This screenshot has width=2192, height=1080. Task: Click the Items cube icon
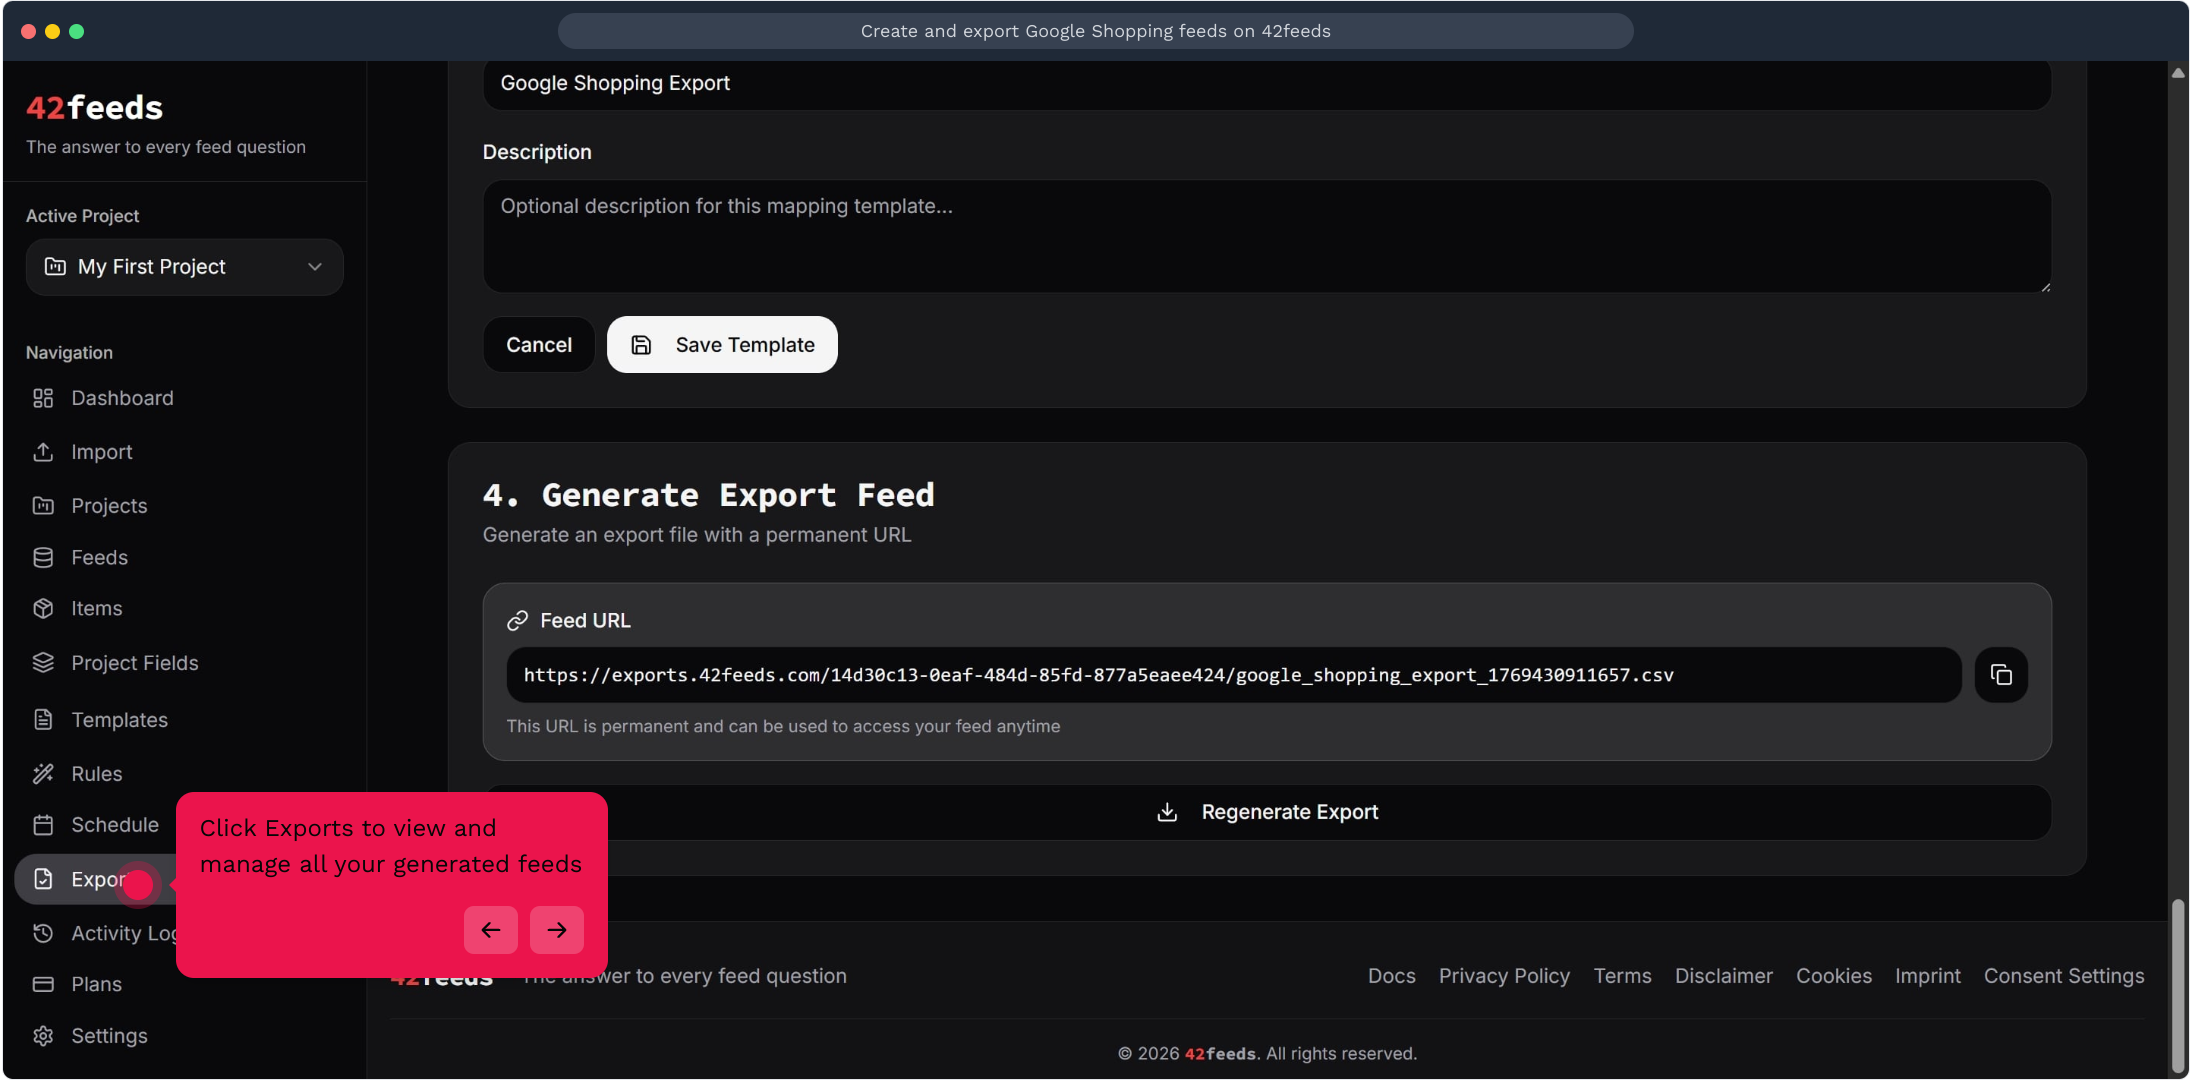tap(43, 608)
